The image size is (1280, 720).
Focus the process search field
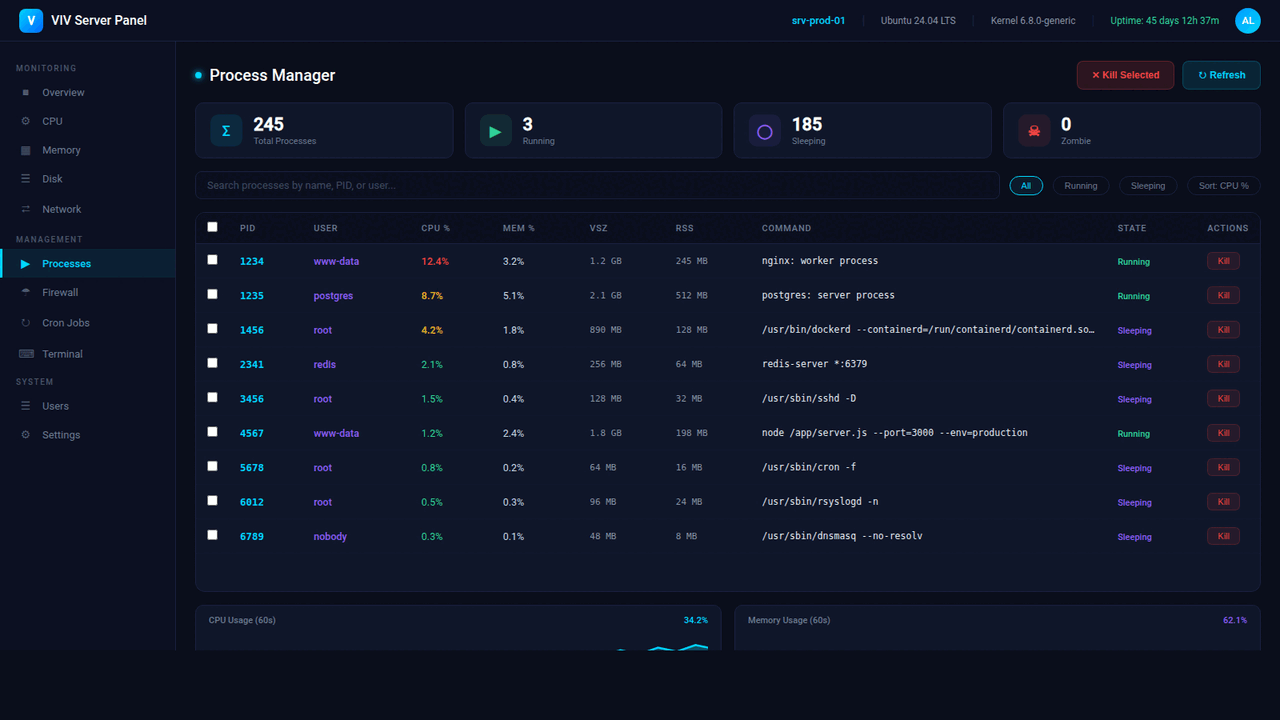(x=597, y=185)
